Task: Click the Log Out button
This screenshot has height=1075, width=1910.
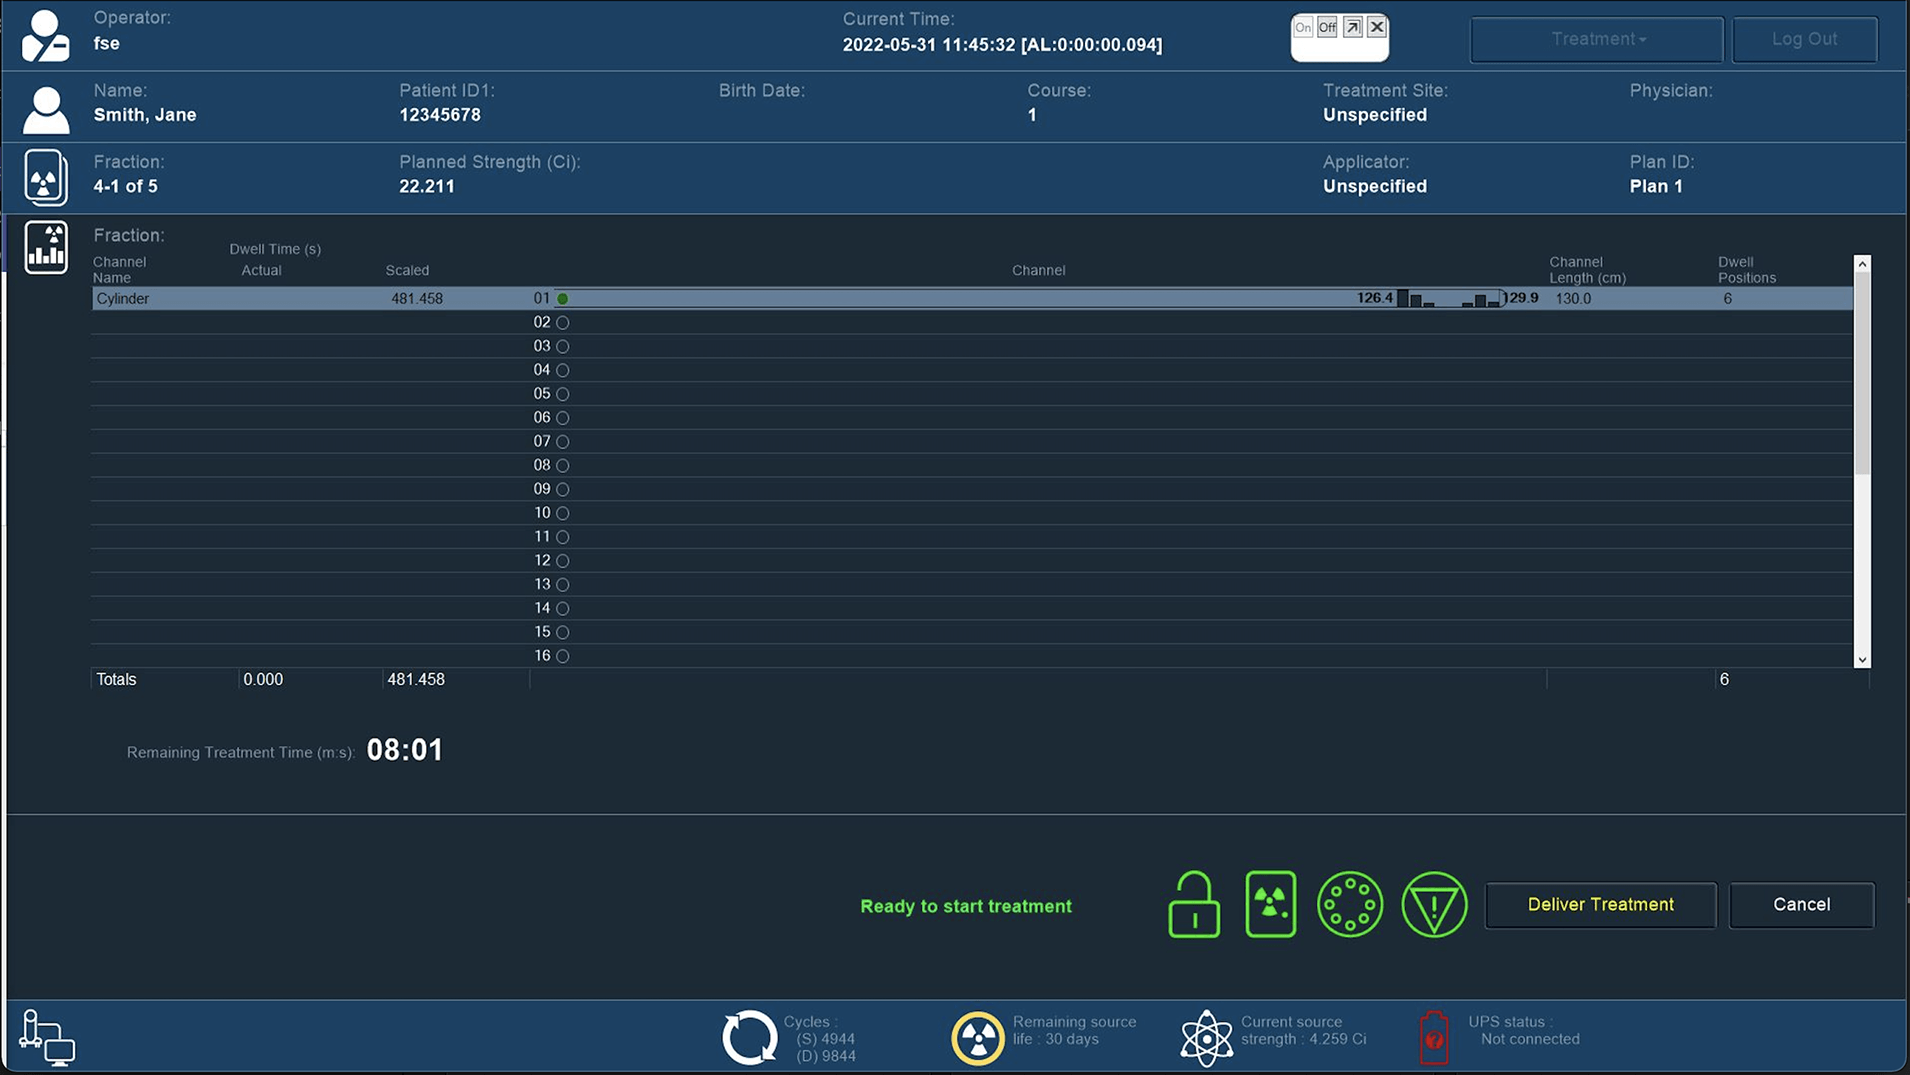Action: [x=1804, y=39]
